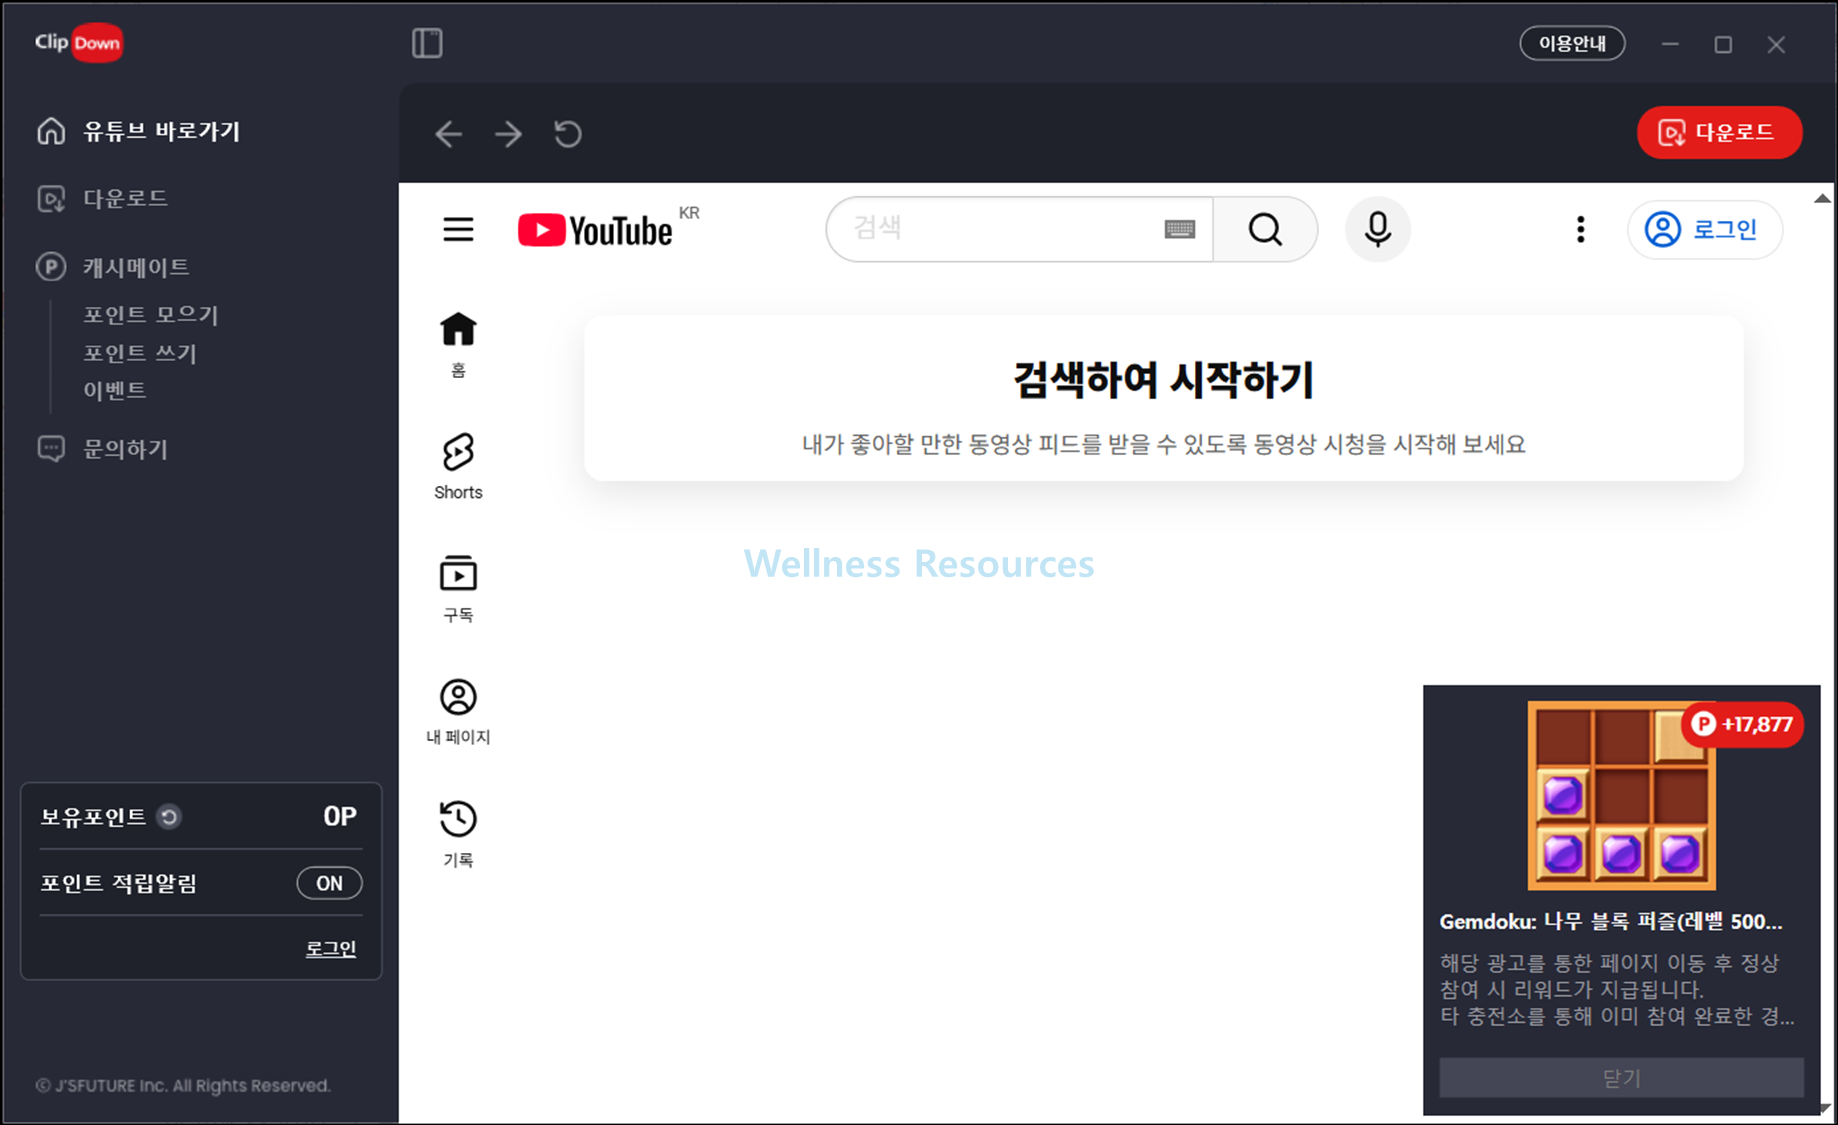Viewport: 1838px width, 1125px height.
Task: Toggle the sidebar panel icon
Action: (x=427, y=43)
